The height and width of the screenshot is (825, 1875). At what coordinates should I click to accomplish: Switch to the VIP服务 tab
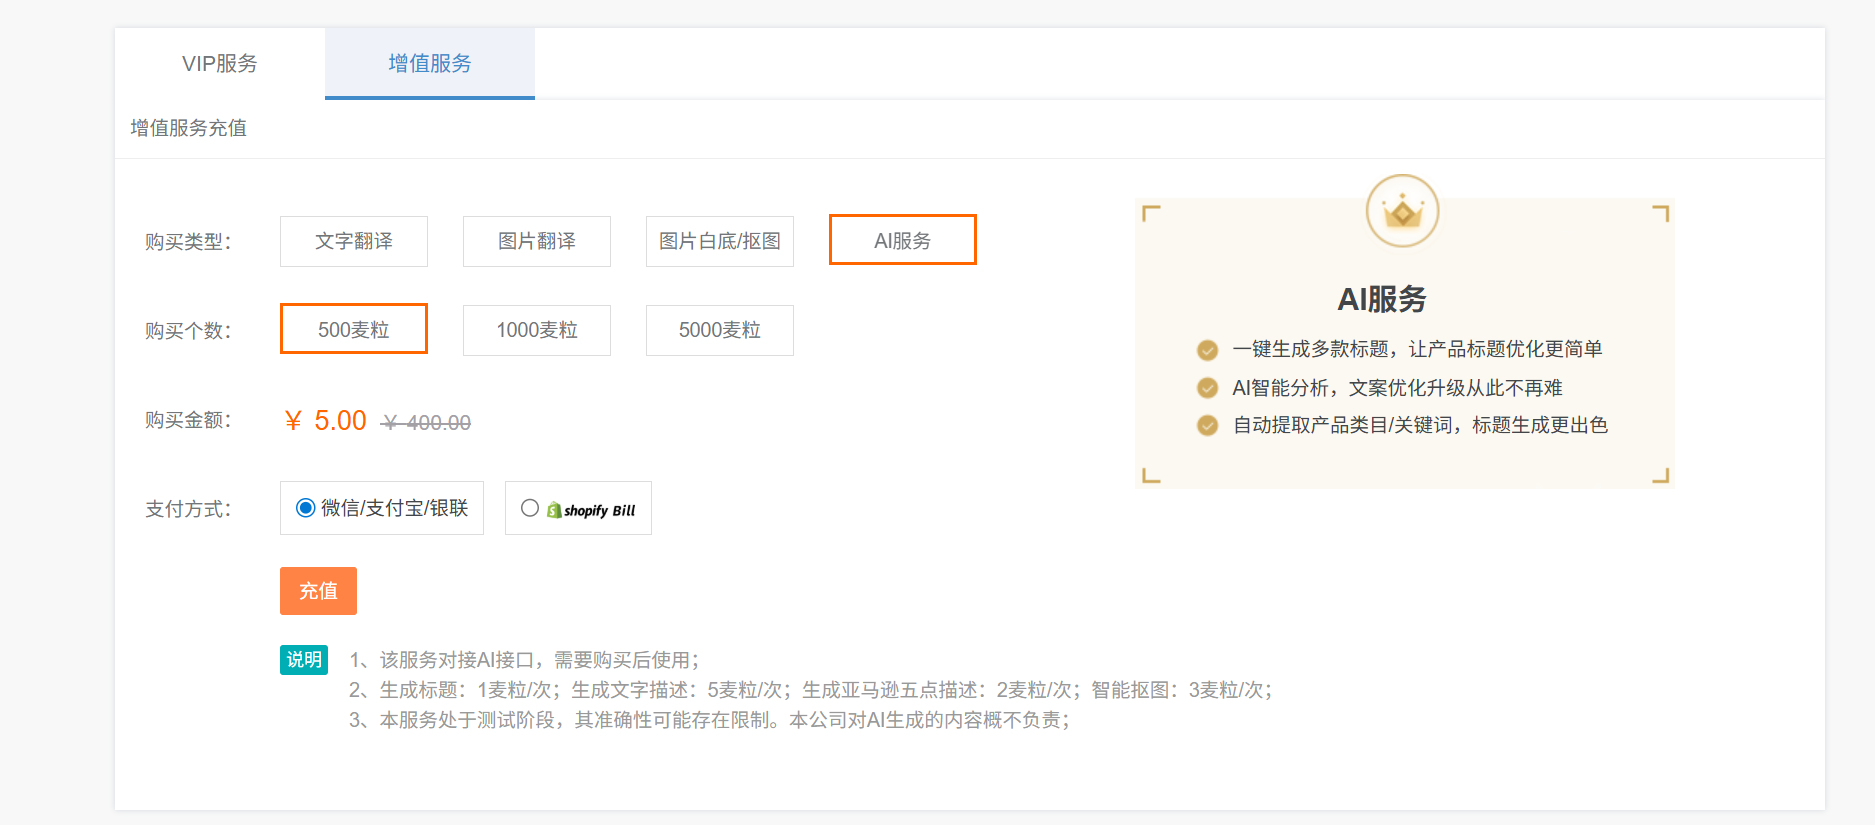point(220,64)
